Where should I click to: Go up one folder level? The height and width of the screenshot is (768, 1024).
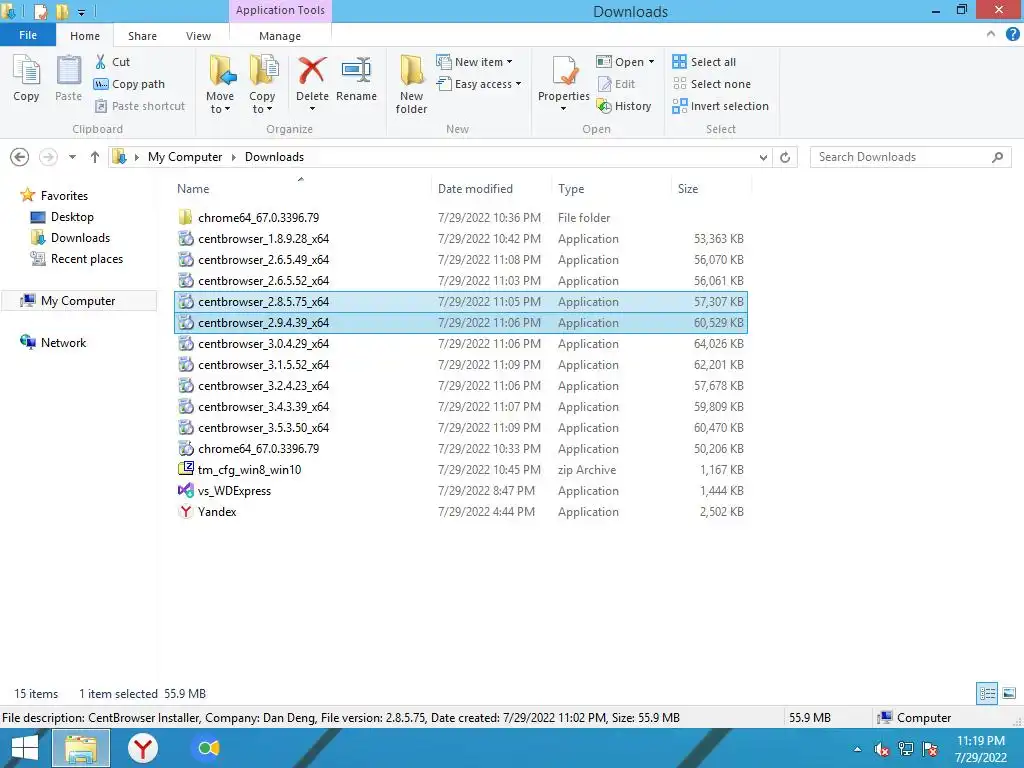click(95, 157)
